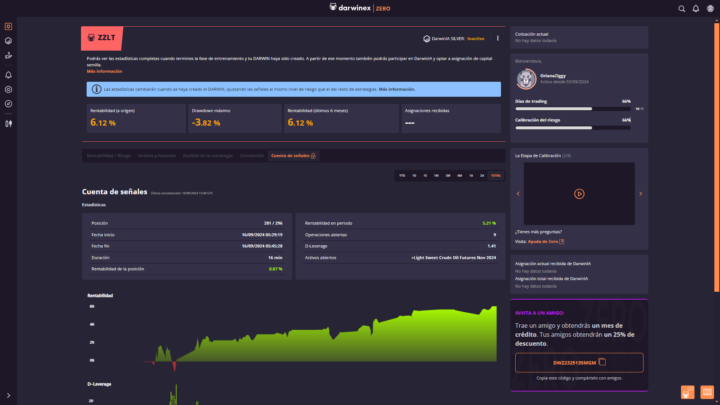Viewport: 720px width, 405px height.
Task: Click the bell icon in left sidebar
Action: 8,74
